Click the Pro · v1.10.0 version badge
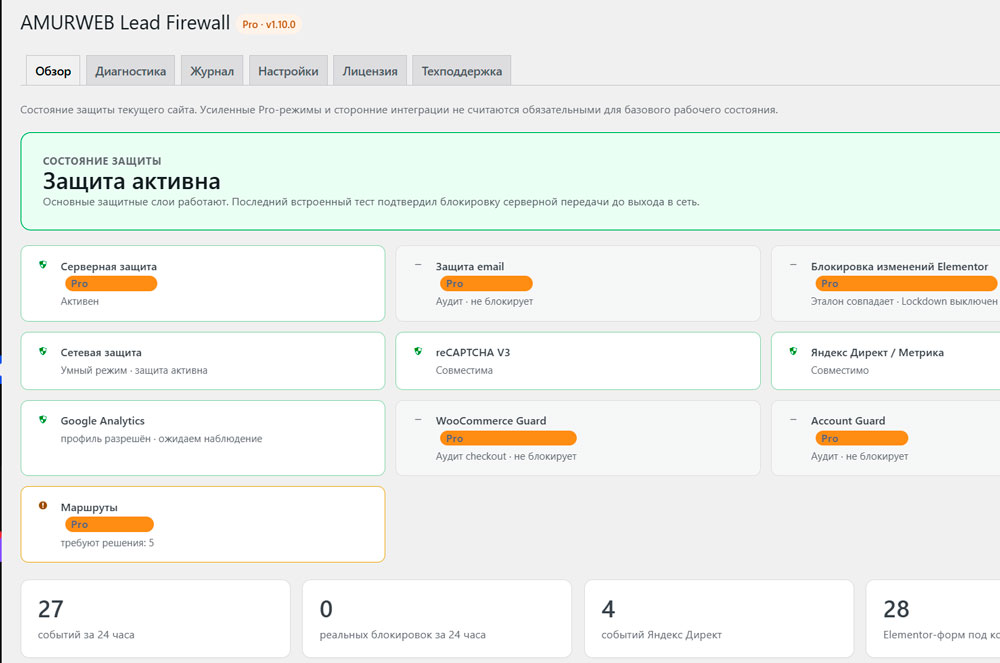Image resolution: width=1000 pixels, height=663 pixels. click(268, 24)
